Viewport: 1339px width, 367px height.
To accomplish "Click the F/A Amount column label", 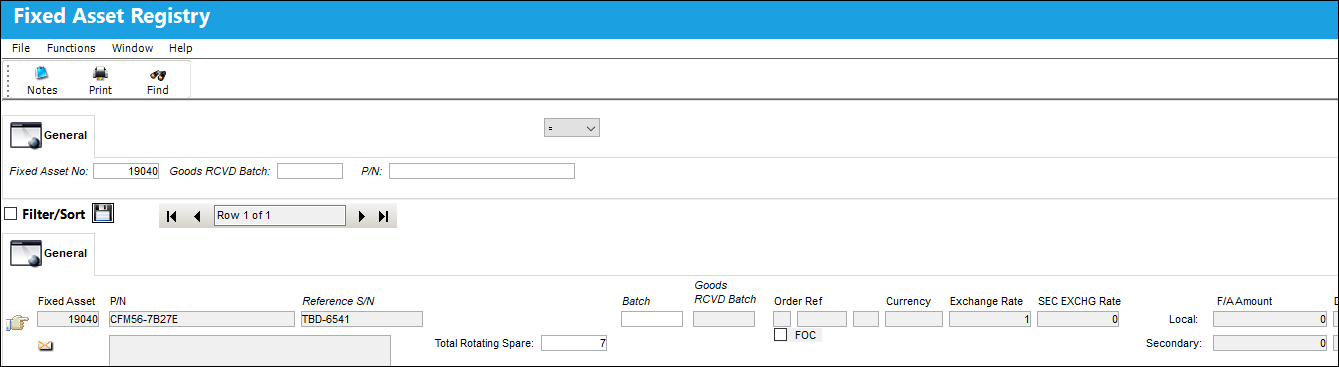I will [1244, 301].
